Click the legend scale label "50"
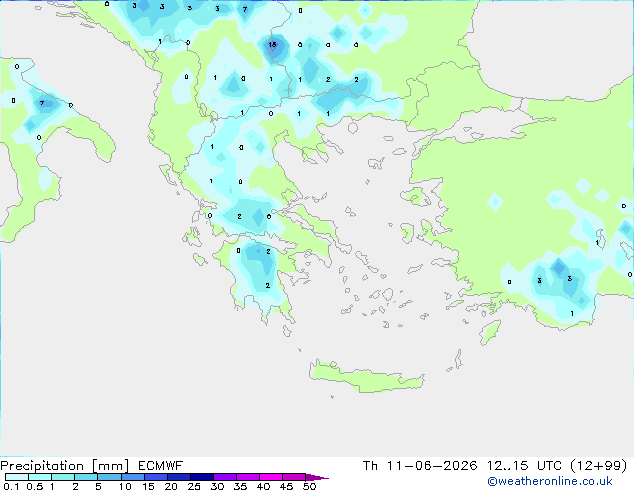This screenshot has width=634, height=490. click(x=309, y=486)
